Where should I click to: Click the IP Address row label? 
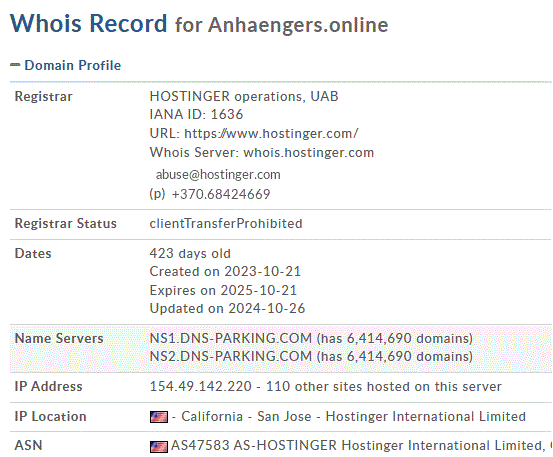[x=48, y=386]
